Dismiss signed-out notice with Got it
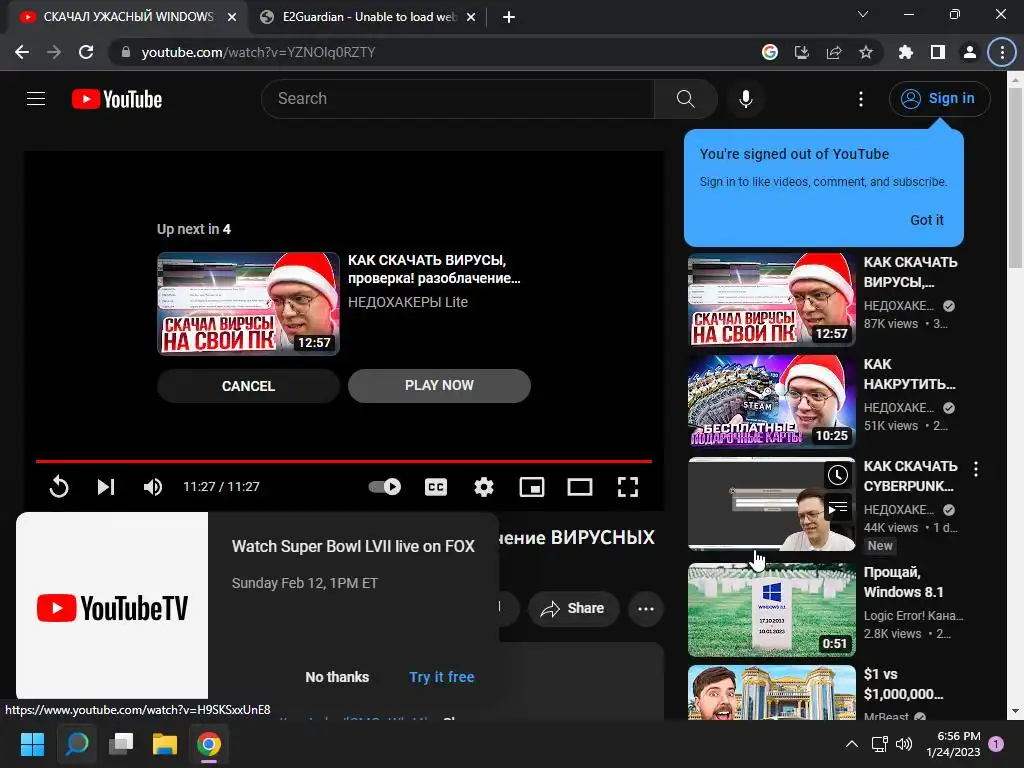 (x=927, y=220)
